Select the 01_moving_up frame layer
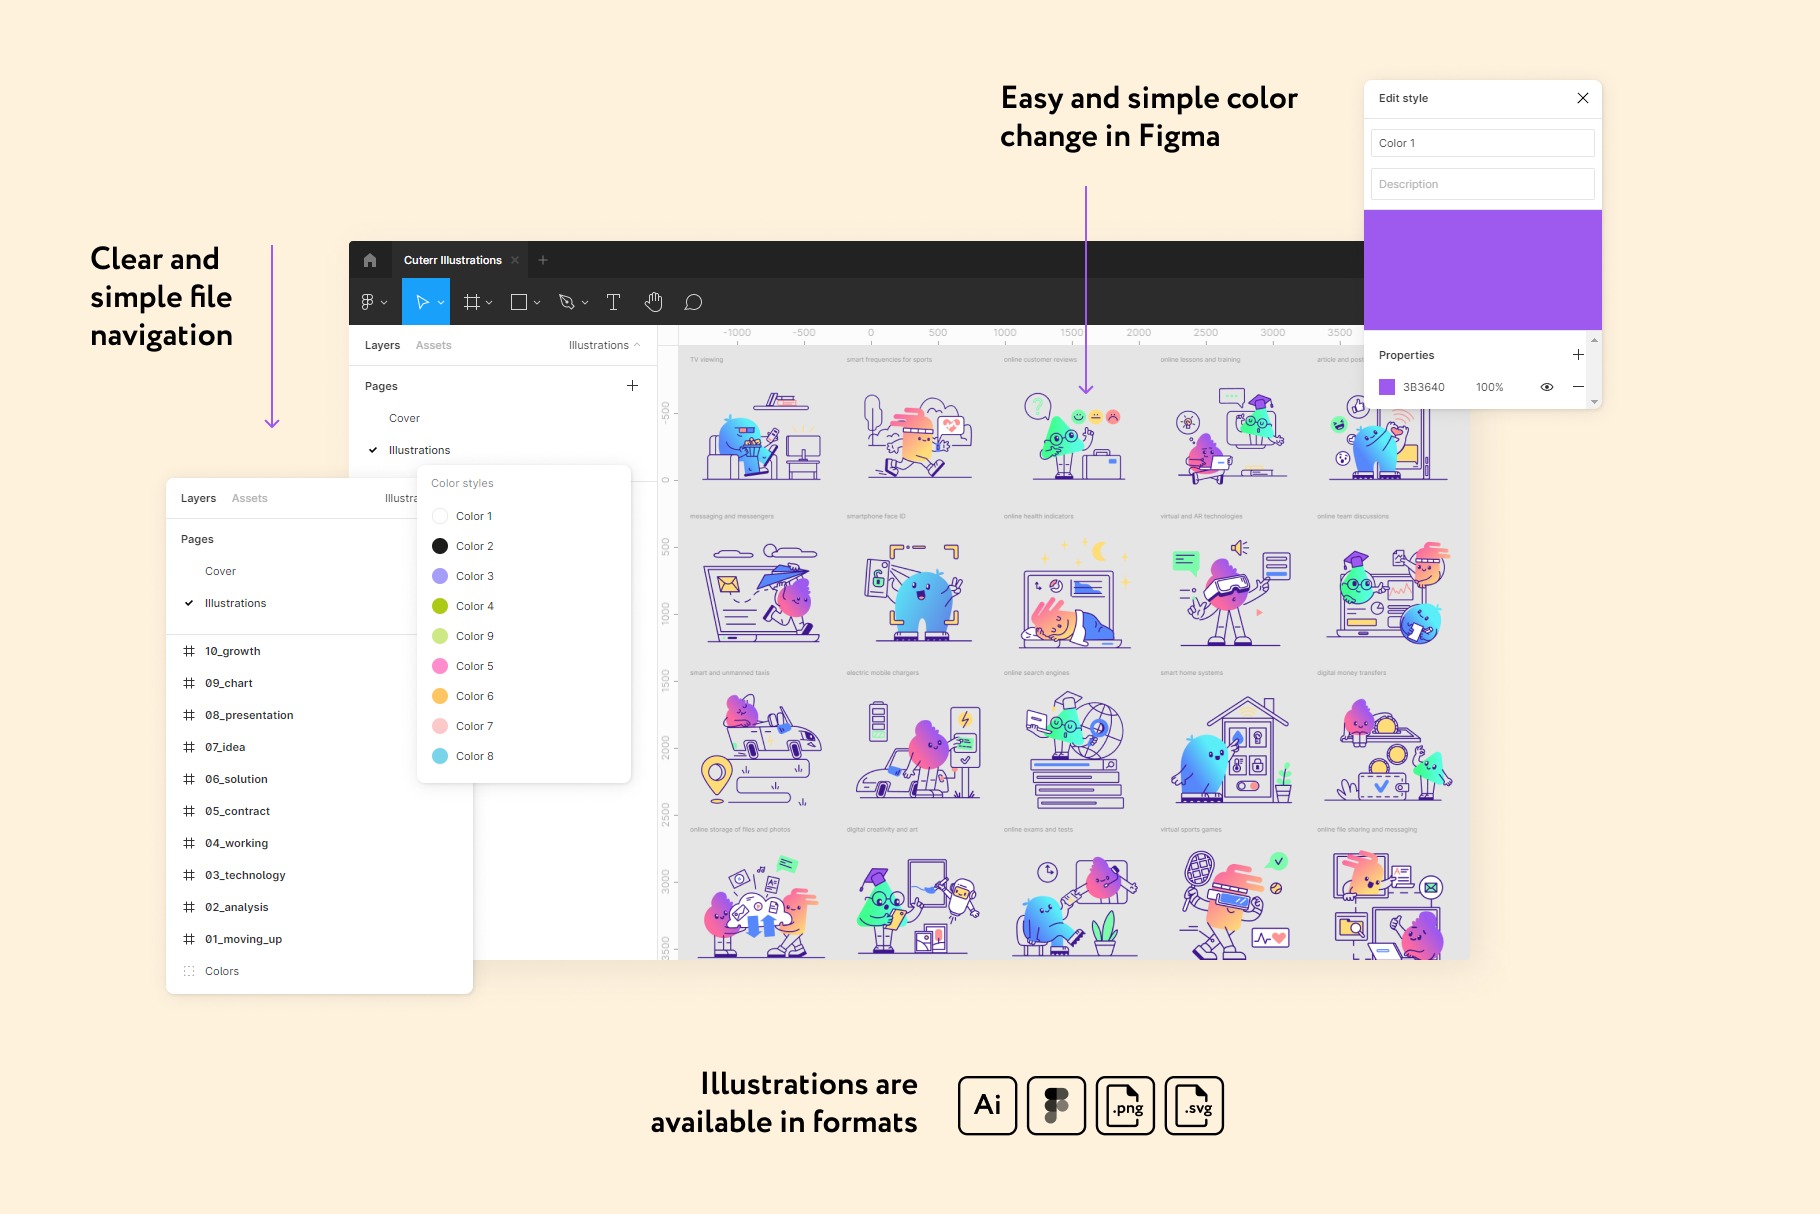 pyautogui.click(x=243, y=939)
